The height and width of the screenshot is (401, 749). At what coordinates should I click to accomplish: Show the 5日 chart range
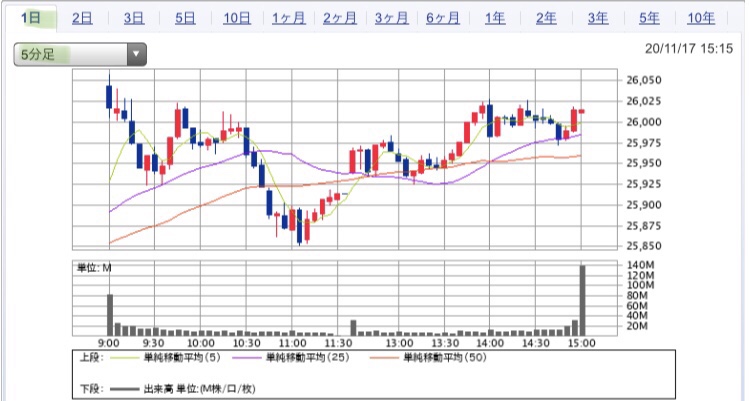point(185,18)
